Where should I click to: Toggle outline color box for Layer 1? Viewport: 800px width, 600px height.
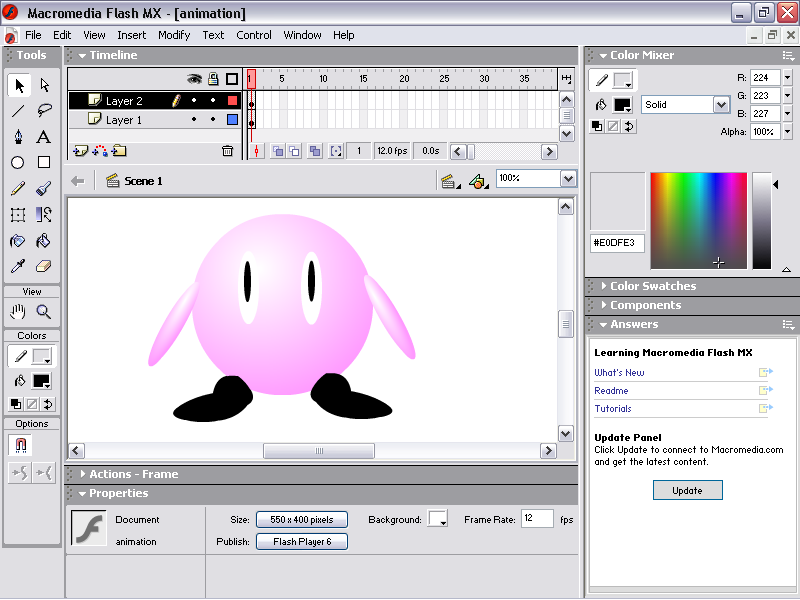(232, 120)
